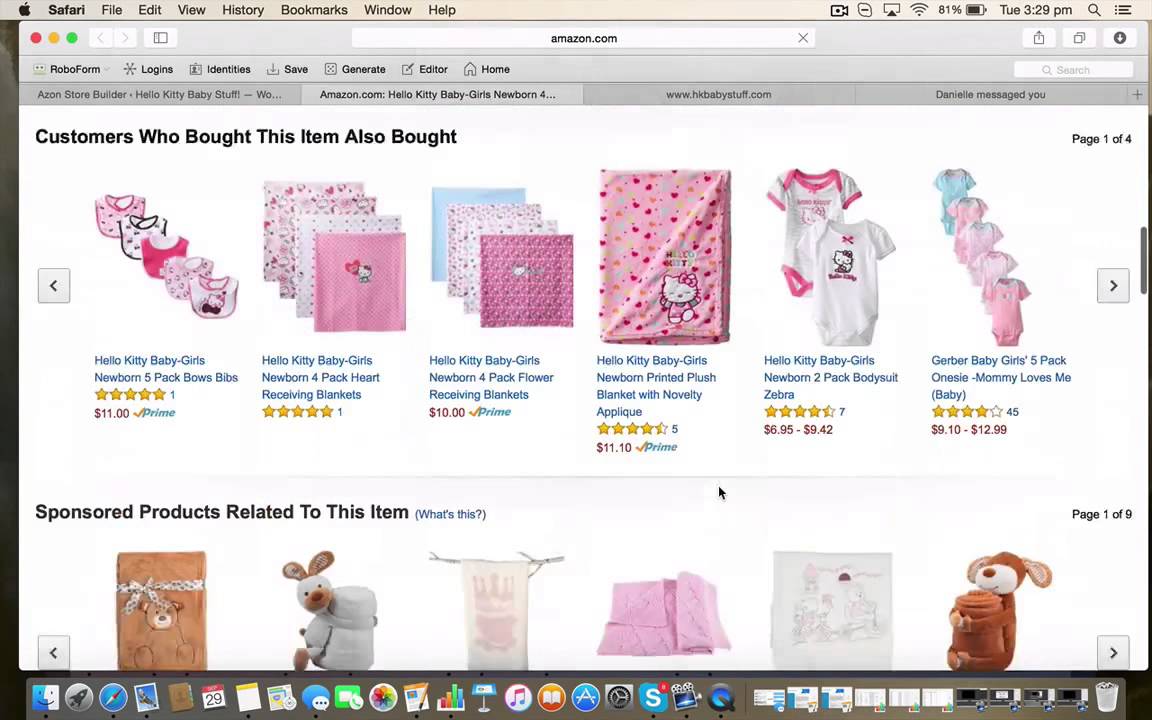Open Newborn 4 Pack Heart Receiving Blankets link

(321, 378)
